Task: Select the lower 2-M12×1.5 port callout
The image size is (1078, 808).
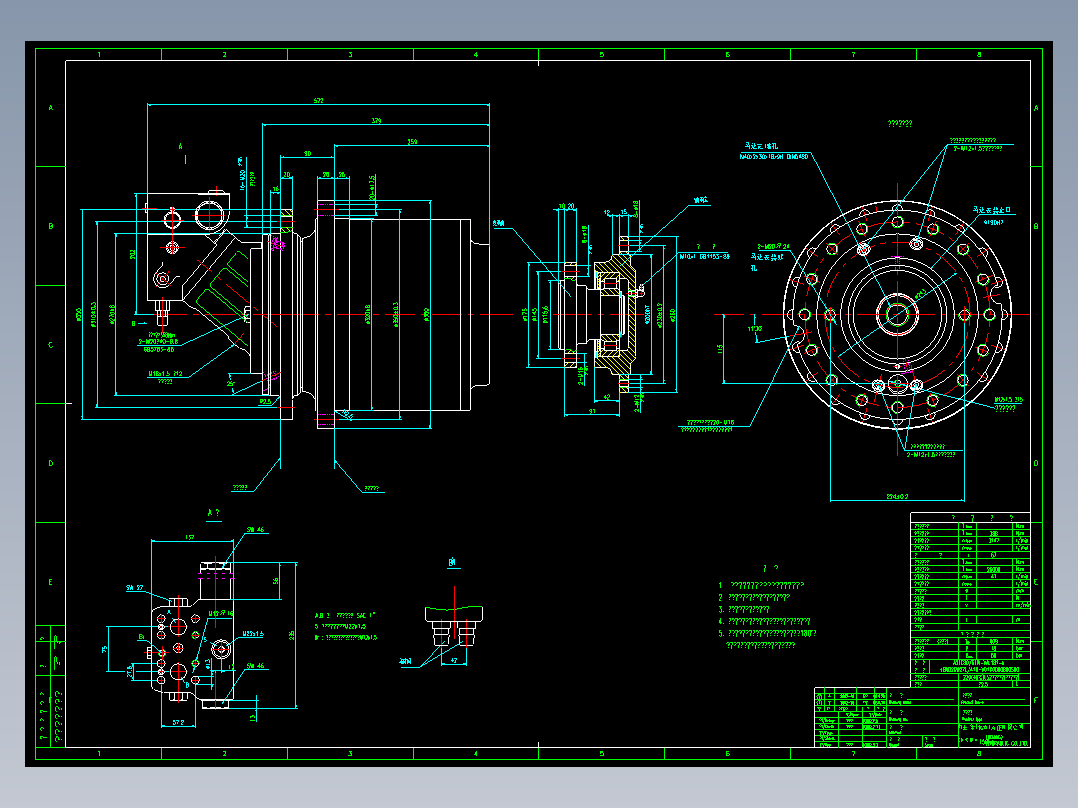Action: [x=931, y=455]
